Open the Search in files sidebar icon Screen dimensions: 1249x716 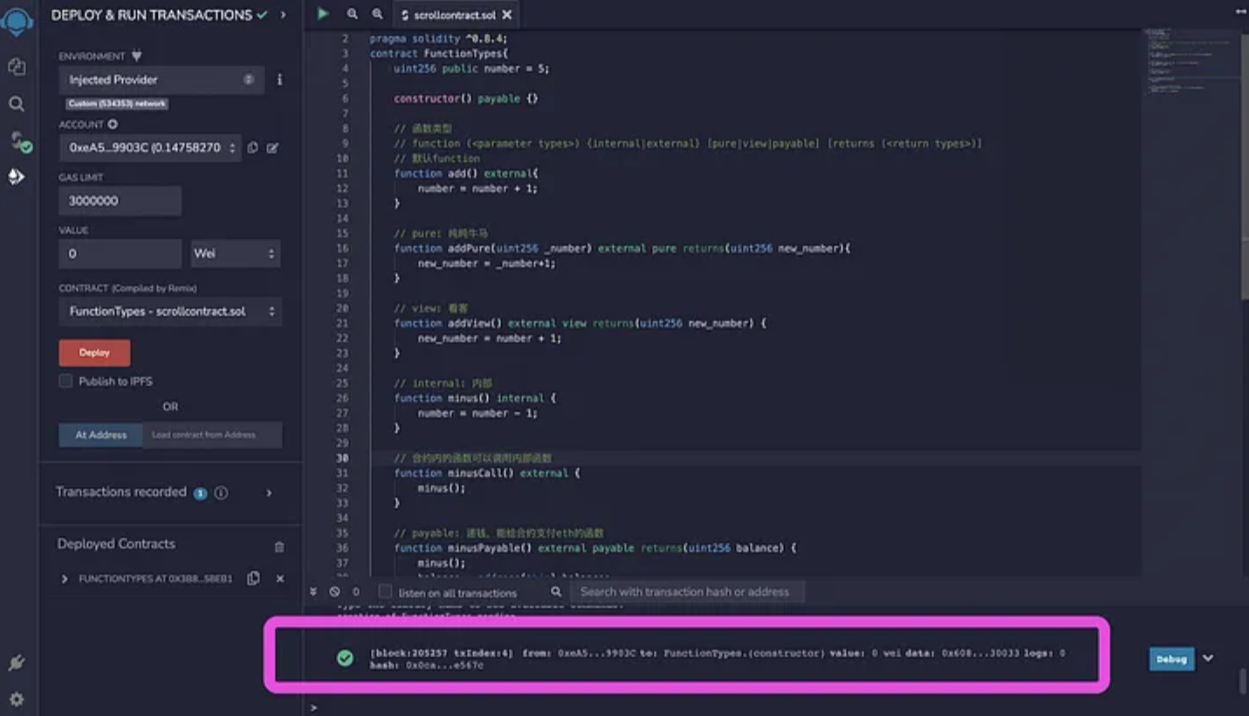click(x=16, y=104)
